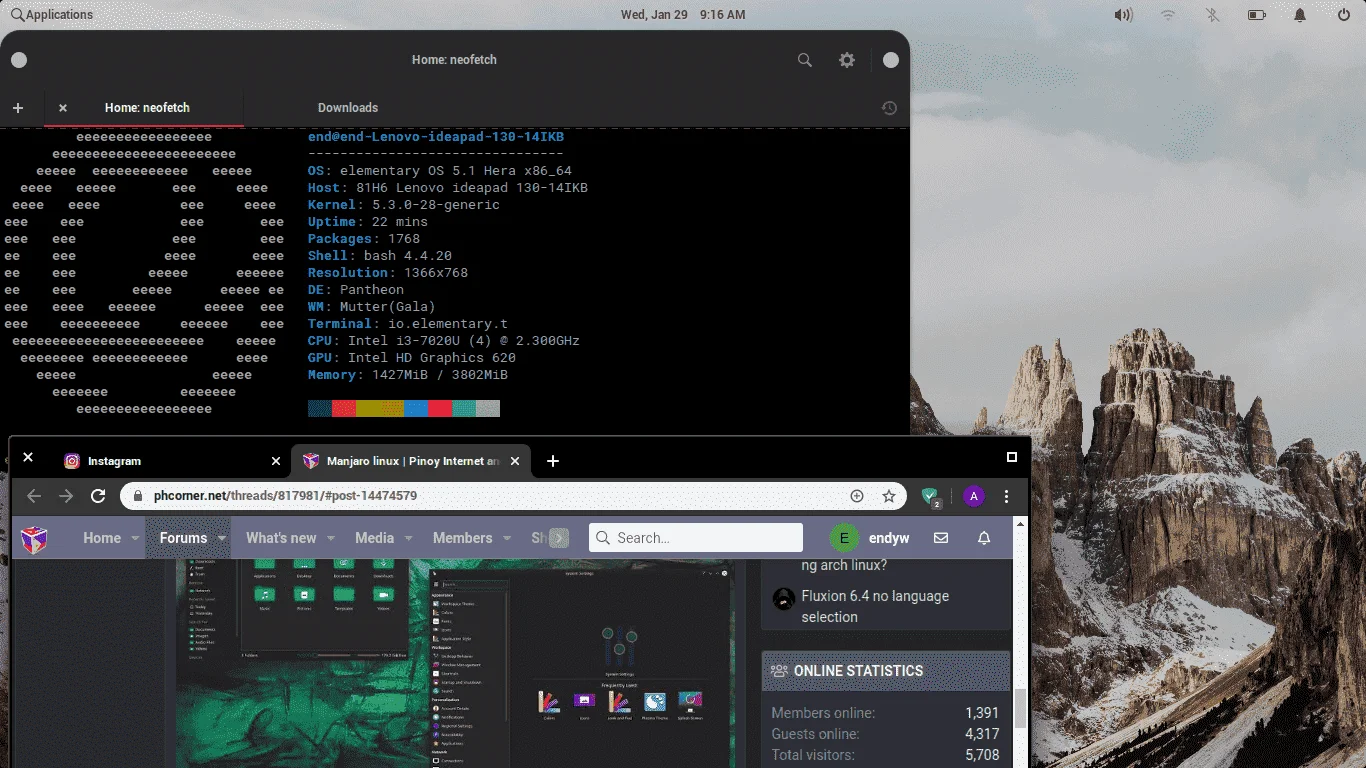The width and height of the screenshot is (1366, 768).
Task: Click 'CPU: Intel i3-7020U' terminal line
Action: pos(444,341)
